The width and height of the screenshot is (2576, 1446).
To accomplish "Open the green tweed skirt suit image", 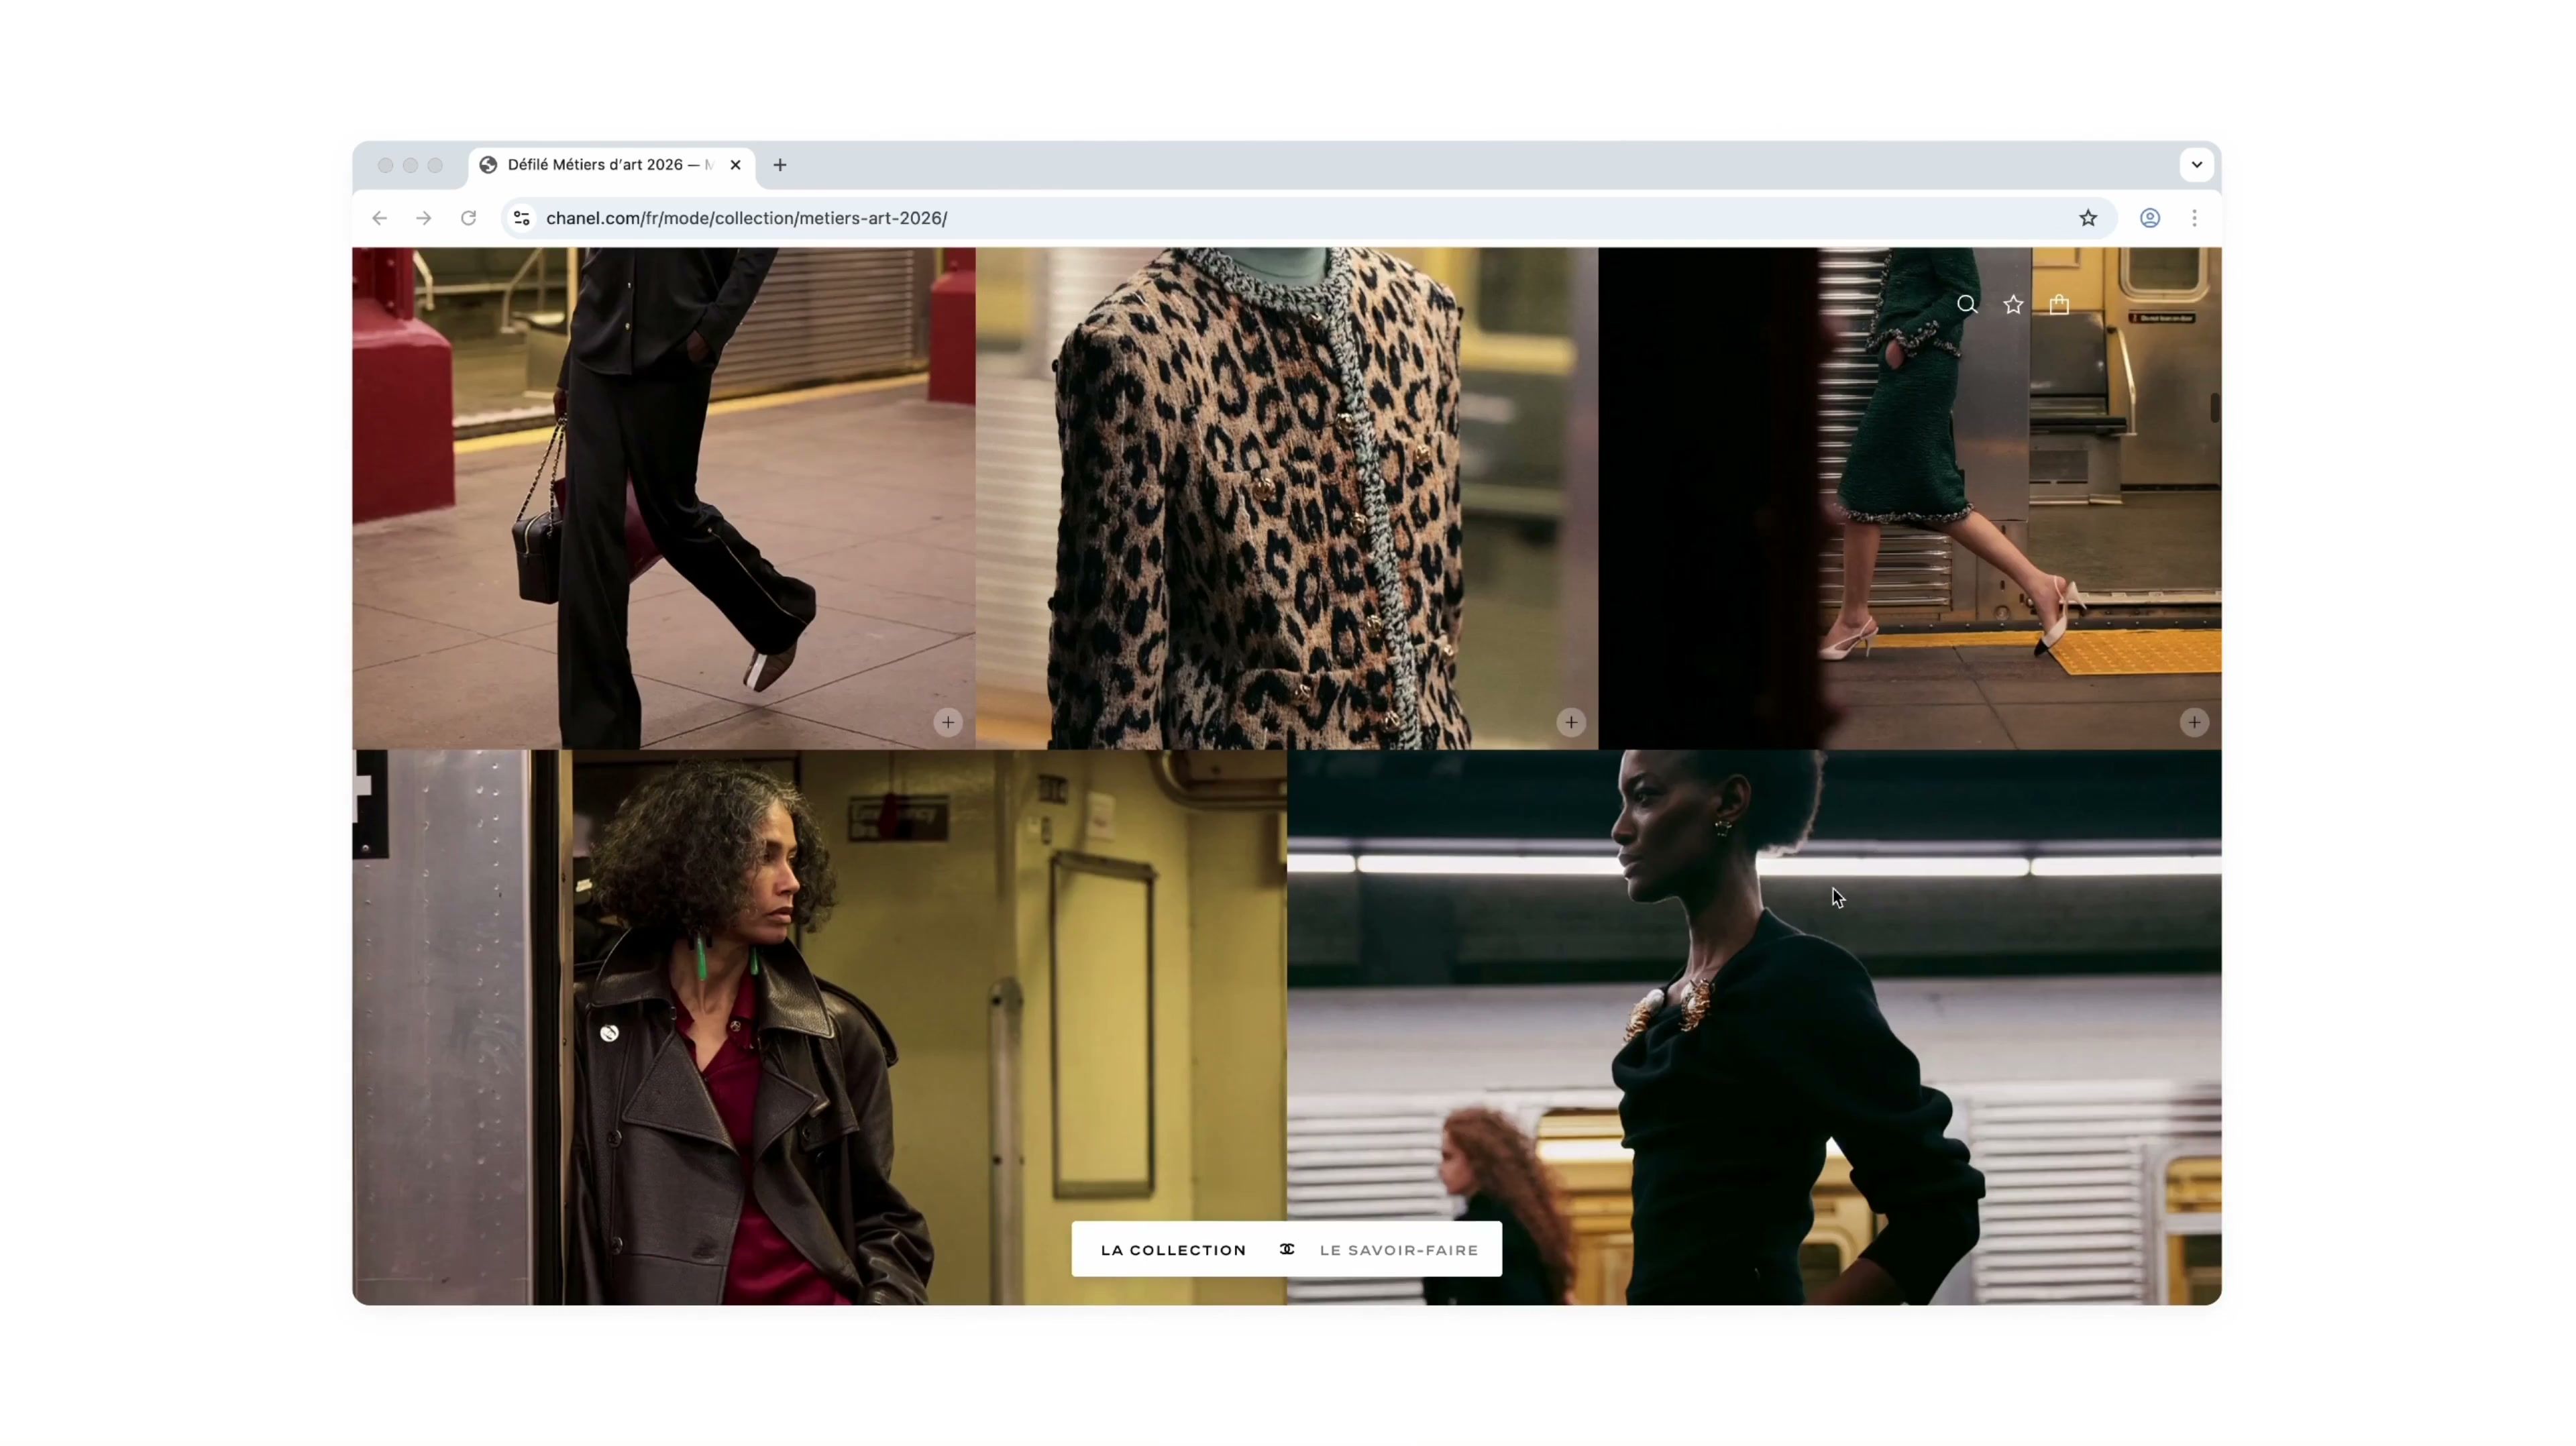I will (1910, 498).
